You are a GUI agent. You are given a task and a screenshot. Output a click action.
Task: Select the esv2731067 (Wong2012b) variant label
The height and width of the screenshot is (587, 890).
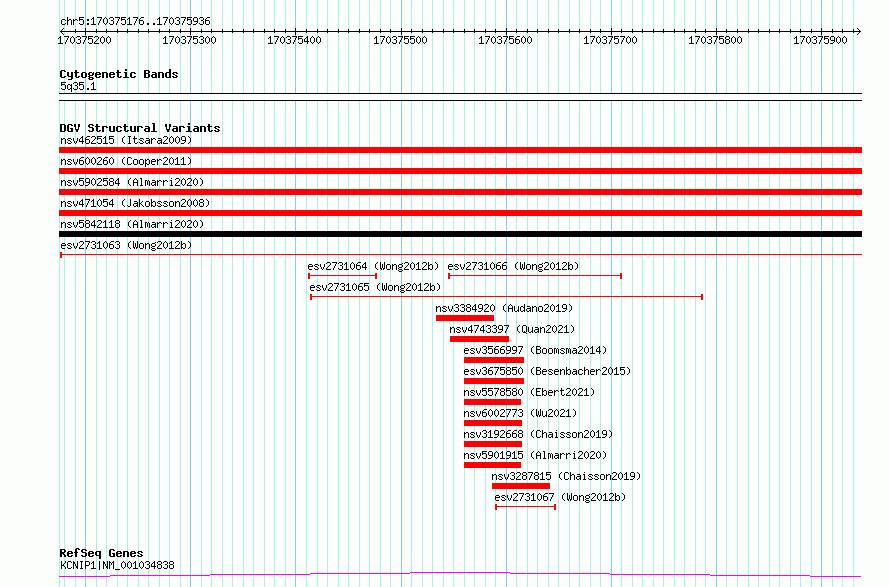point(560,497)
